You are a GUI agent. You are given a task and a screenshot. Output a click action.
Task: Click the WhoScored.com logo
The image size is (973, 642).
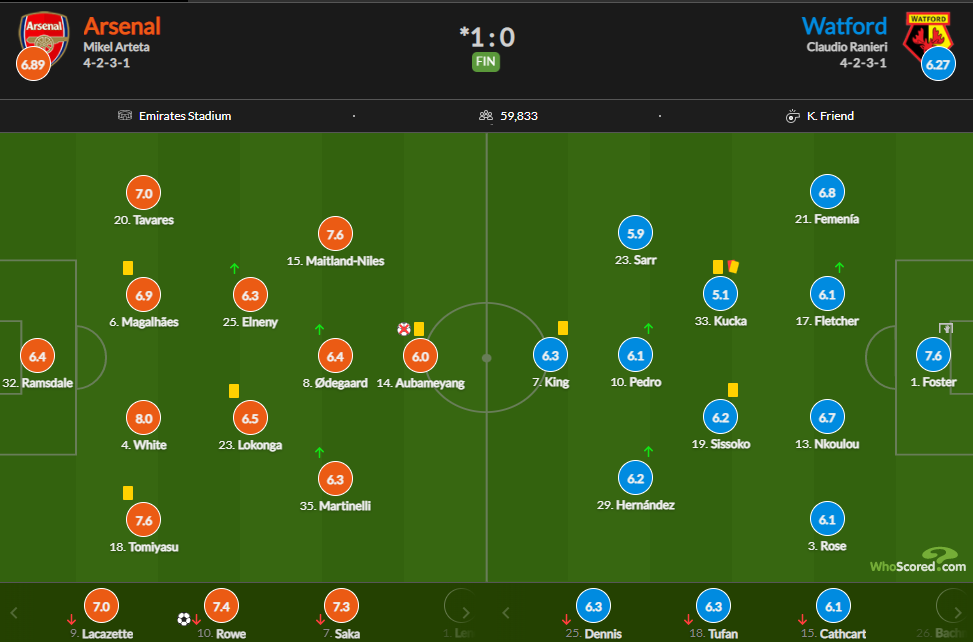pyautogui.click(x=918, y=560)
